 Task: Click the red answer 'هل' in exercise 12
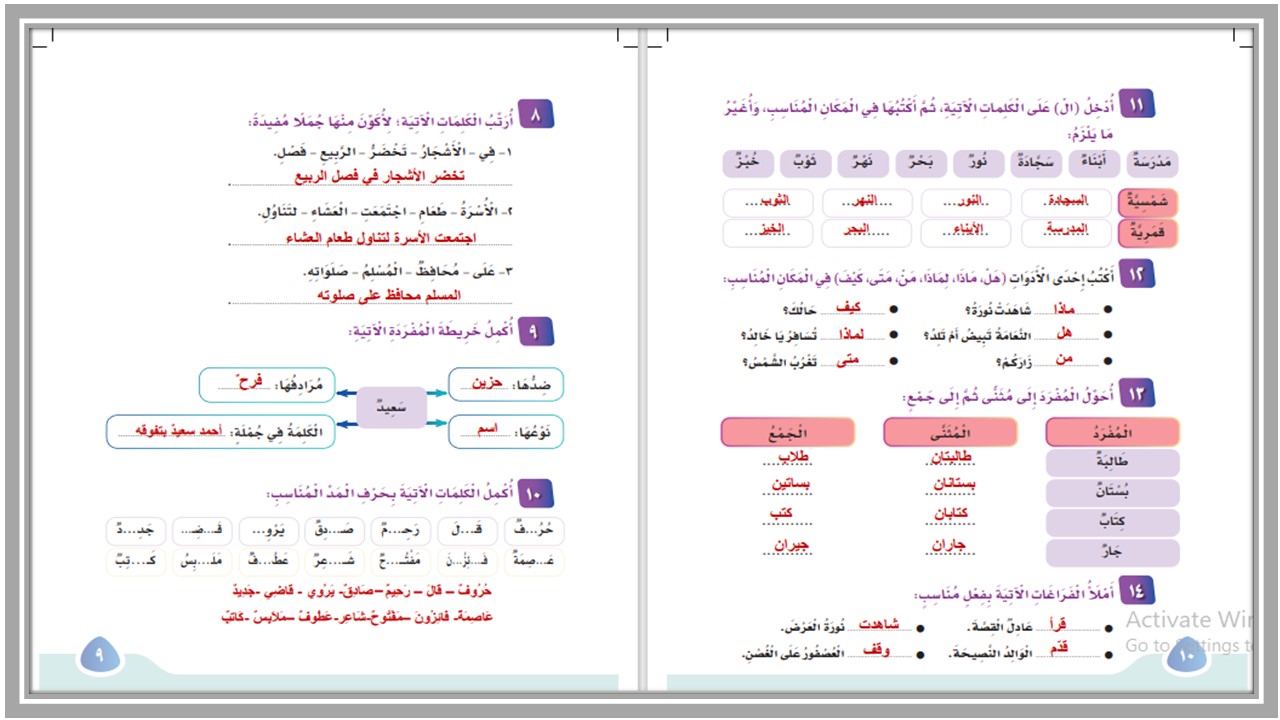[1064, 334]
